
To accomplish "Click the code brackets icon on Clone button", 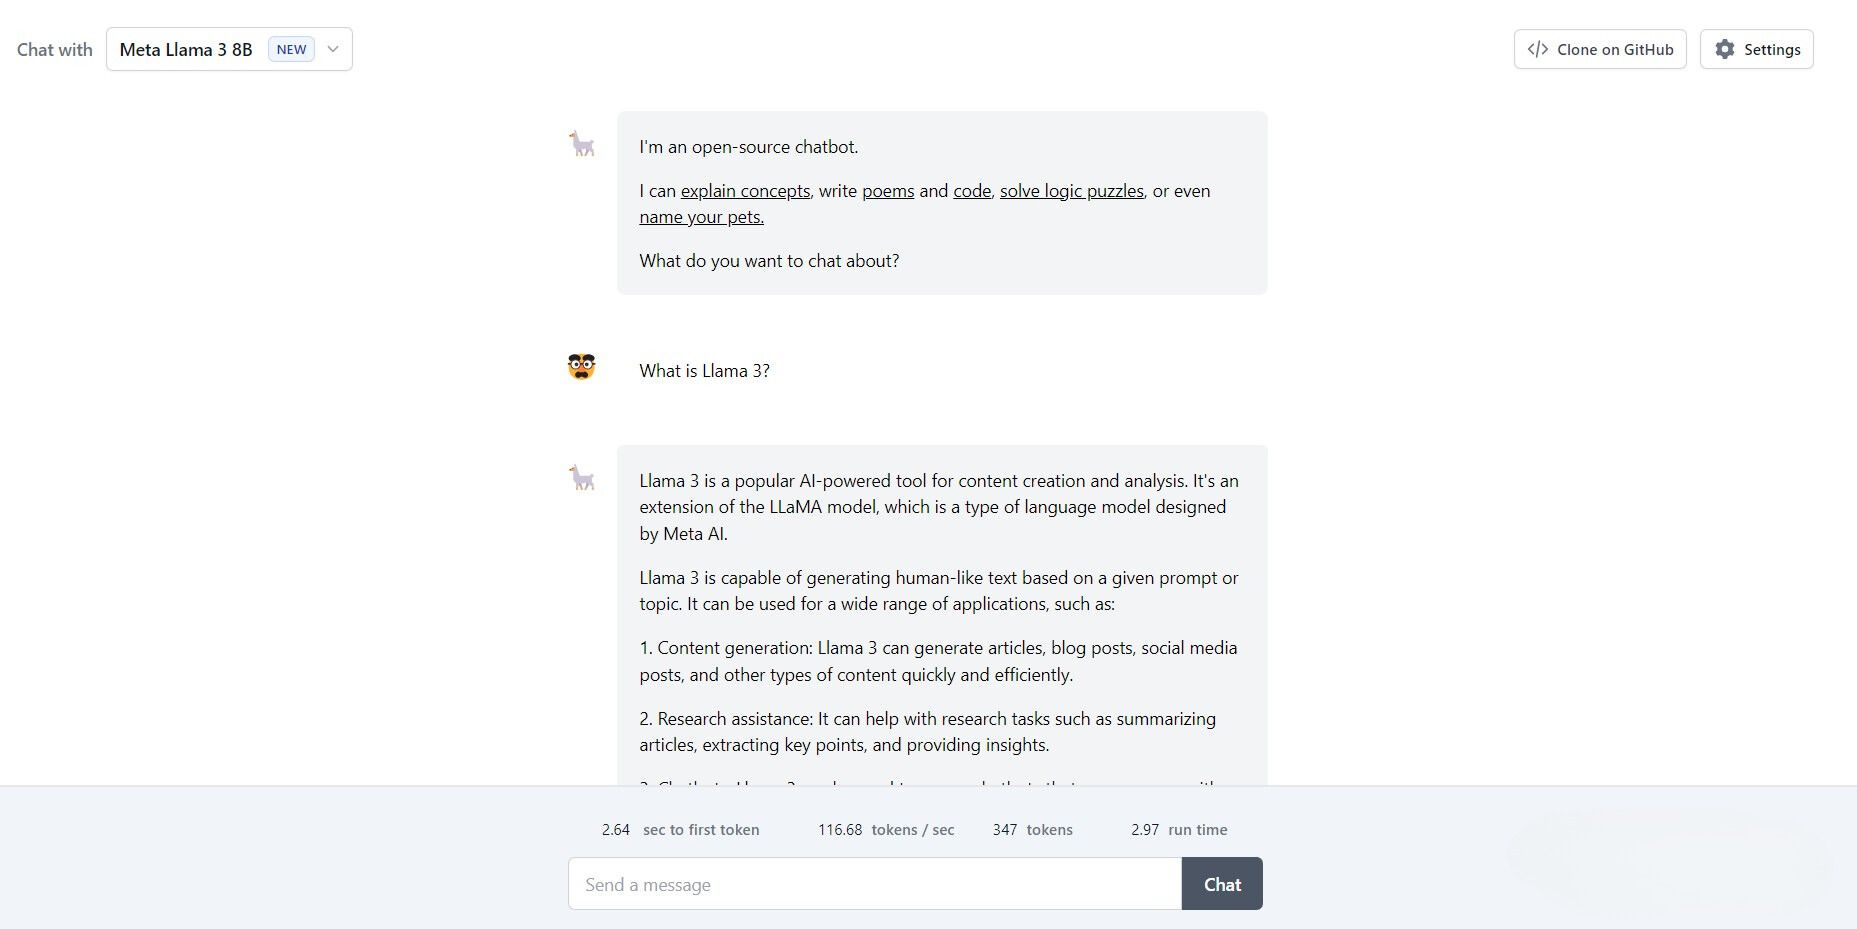I will pos(1538,49).
